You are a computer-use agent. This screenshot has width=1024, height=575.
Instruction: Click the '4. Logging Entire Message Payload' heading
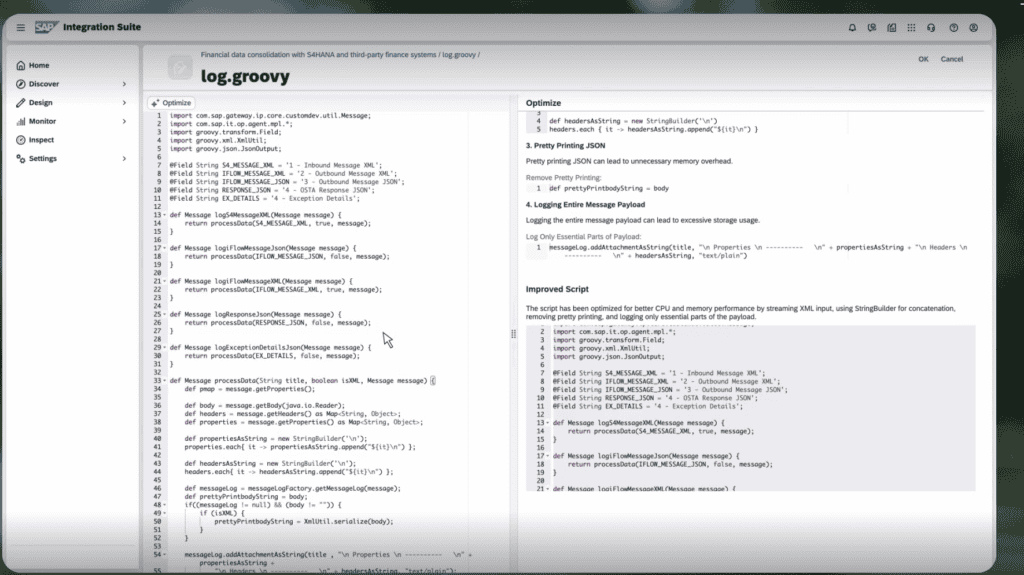[x=585, y=205]
